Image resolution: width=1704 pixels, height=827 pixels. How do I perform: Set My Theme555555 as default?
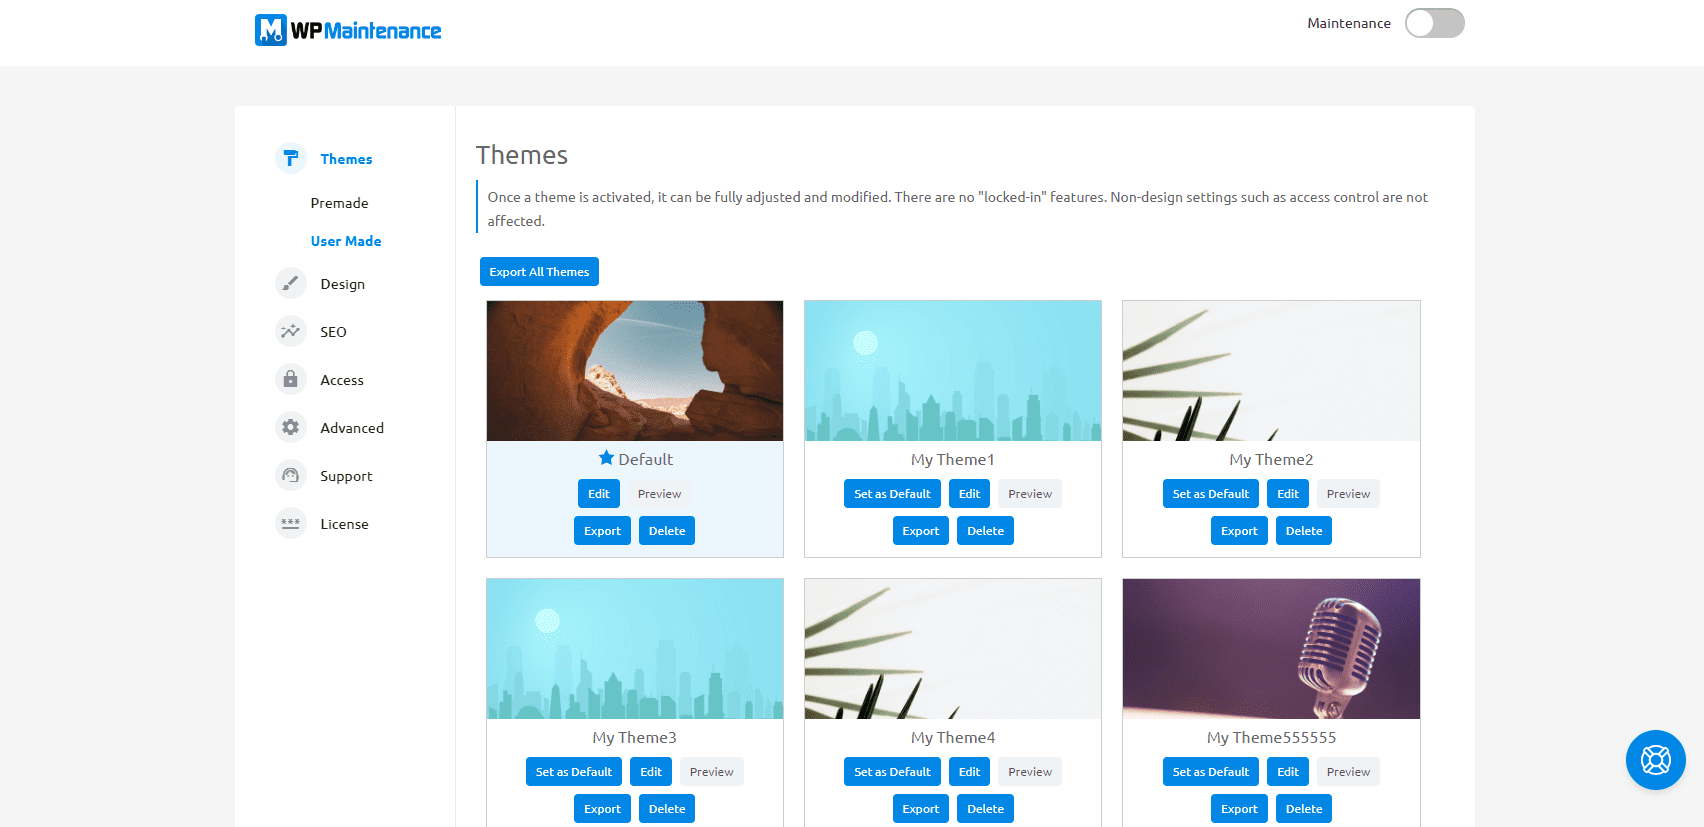coord(1211,772)
